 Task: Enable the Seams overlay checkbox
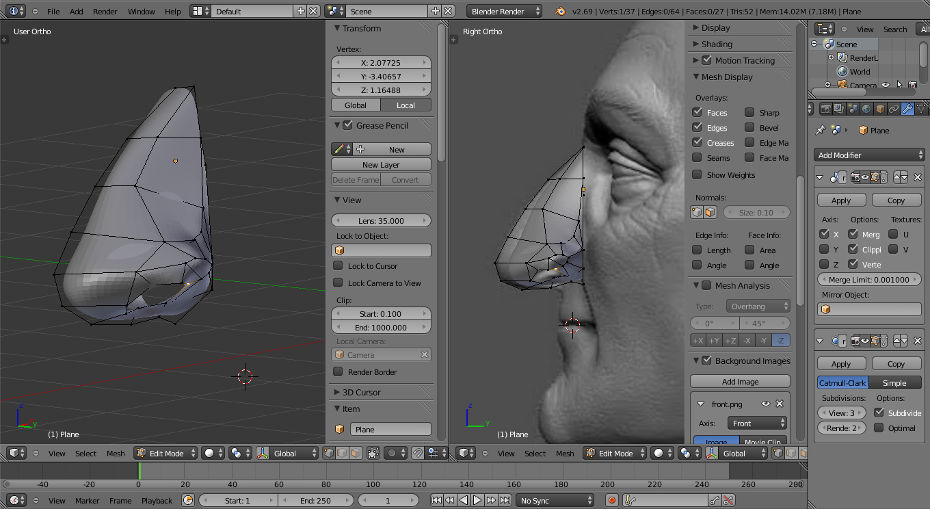698,158
